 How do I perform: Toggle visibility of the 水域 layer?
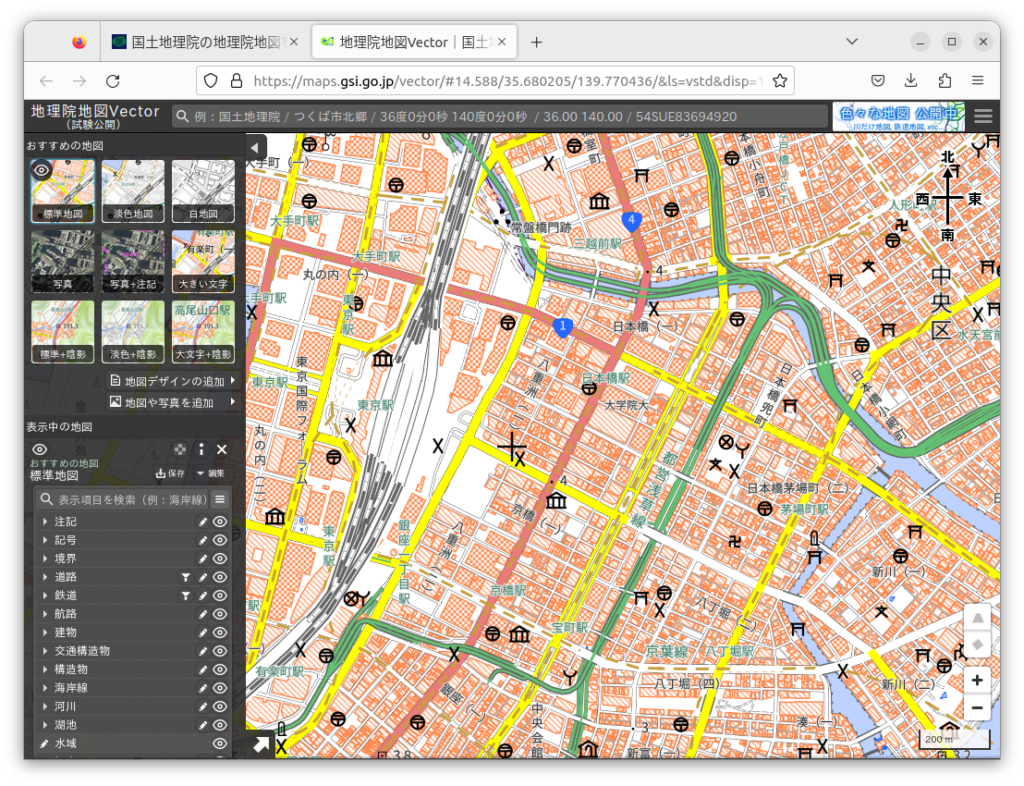pyautogui.click(x=220, y=743)
